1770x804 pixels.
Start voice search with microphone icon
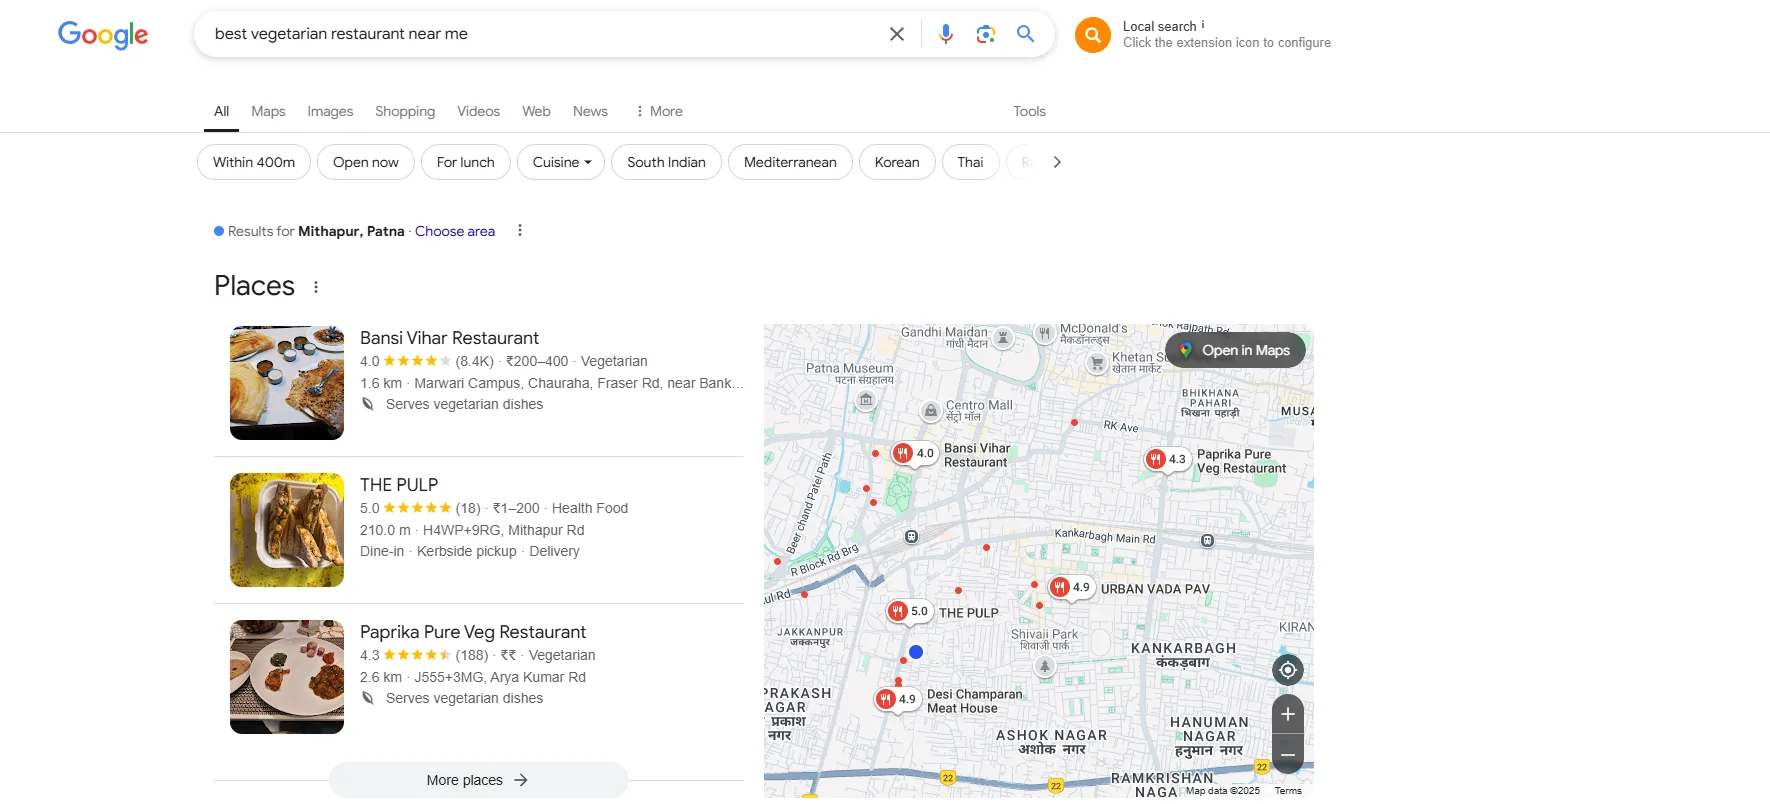[945, 34]
